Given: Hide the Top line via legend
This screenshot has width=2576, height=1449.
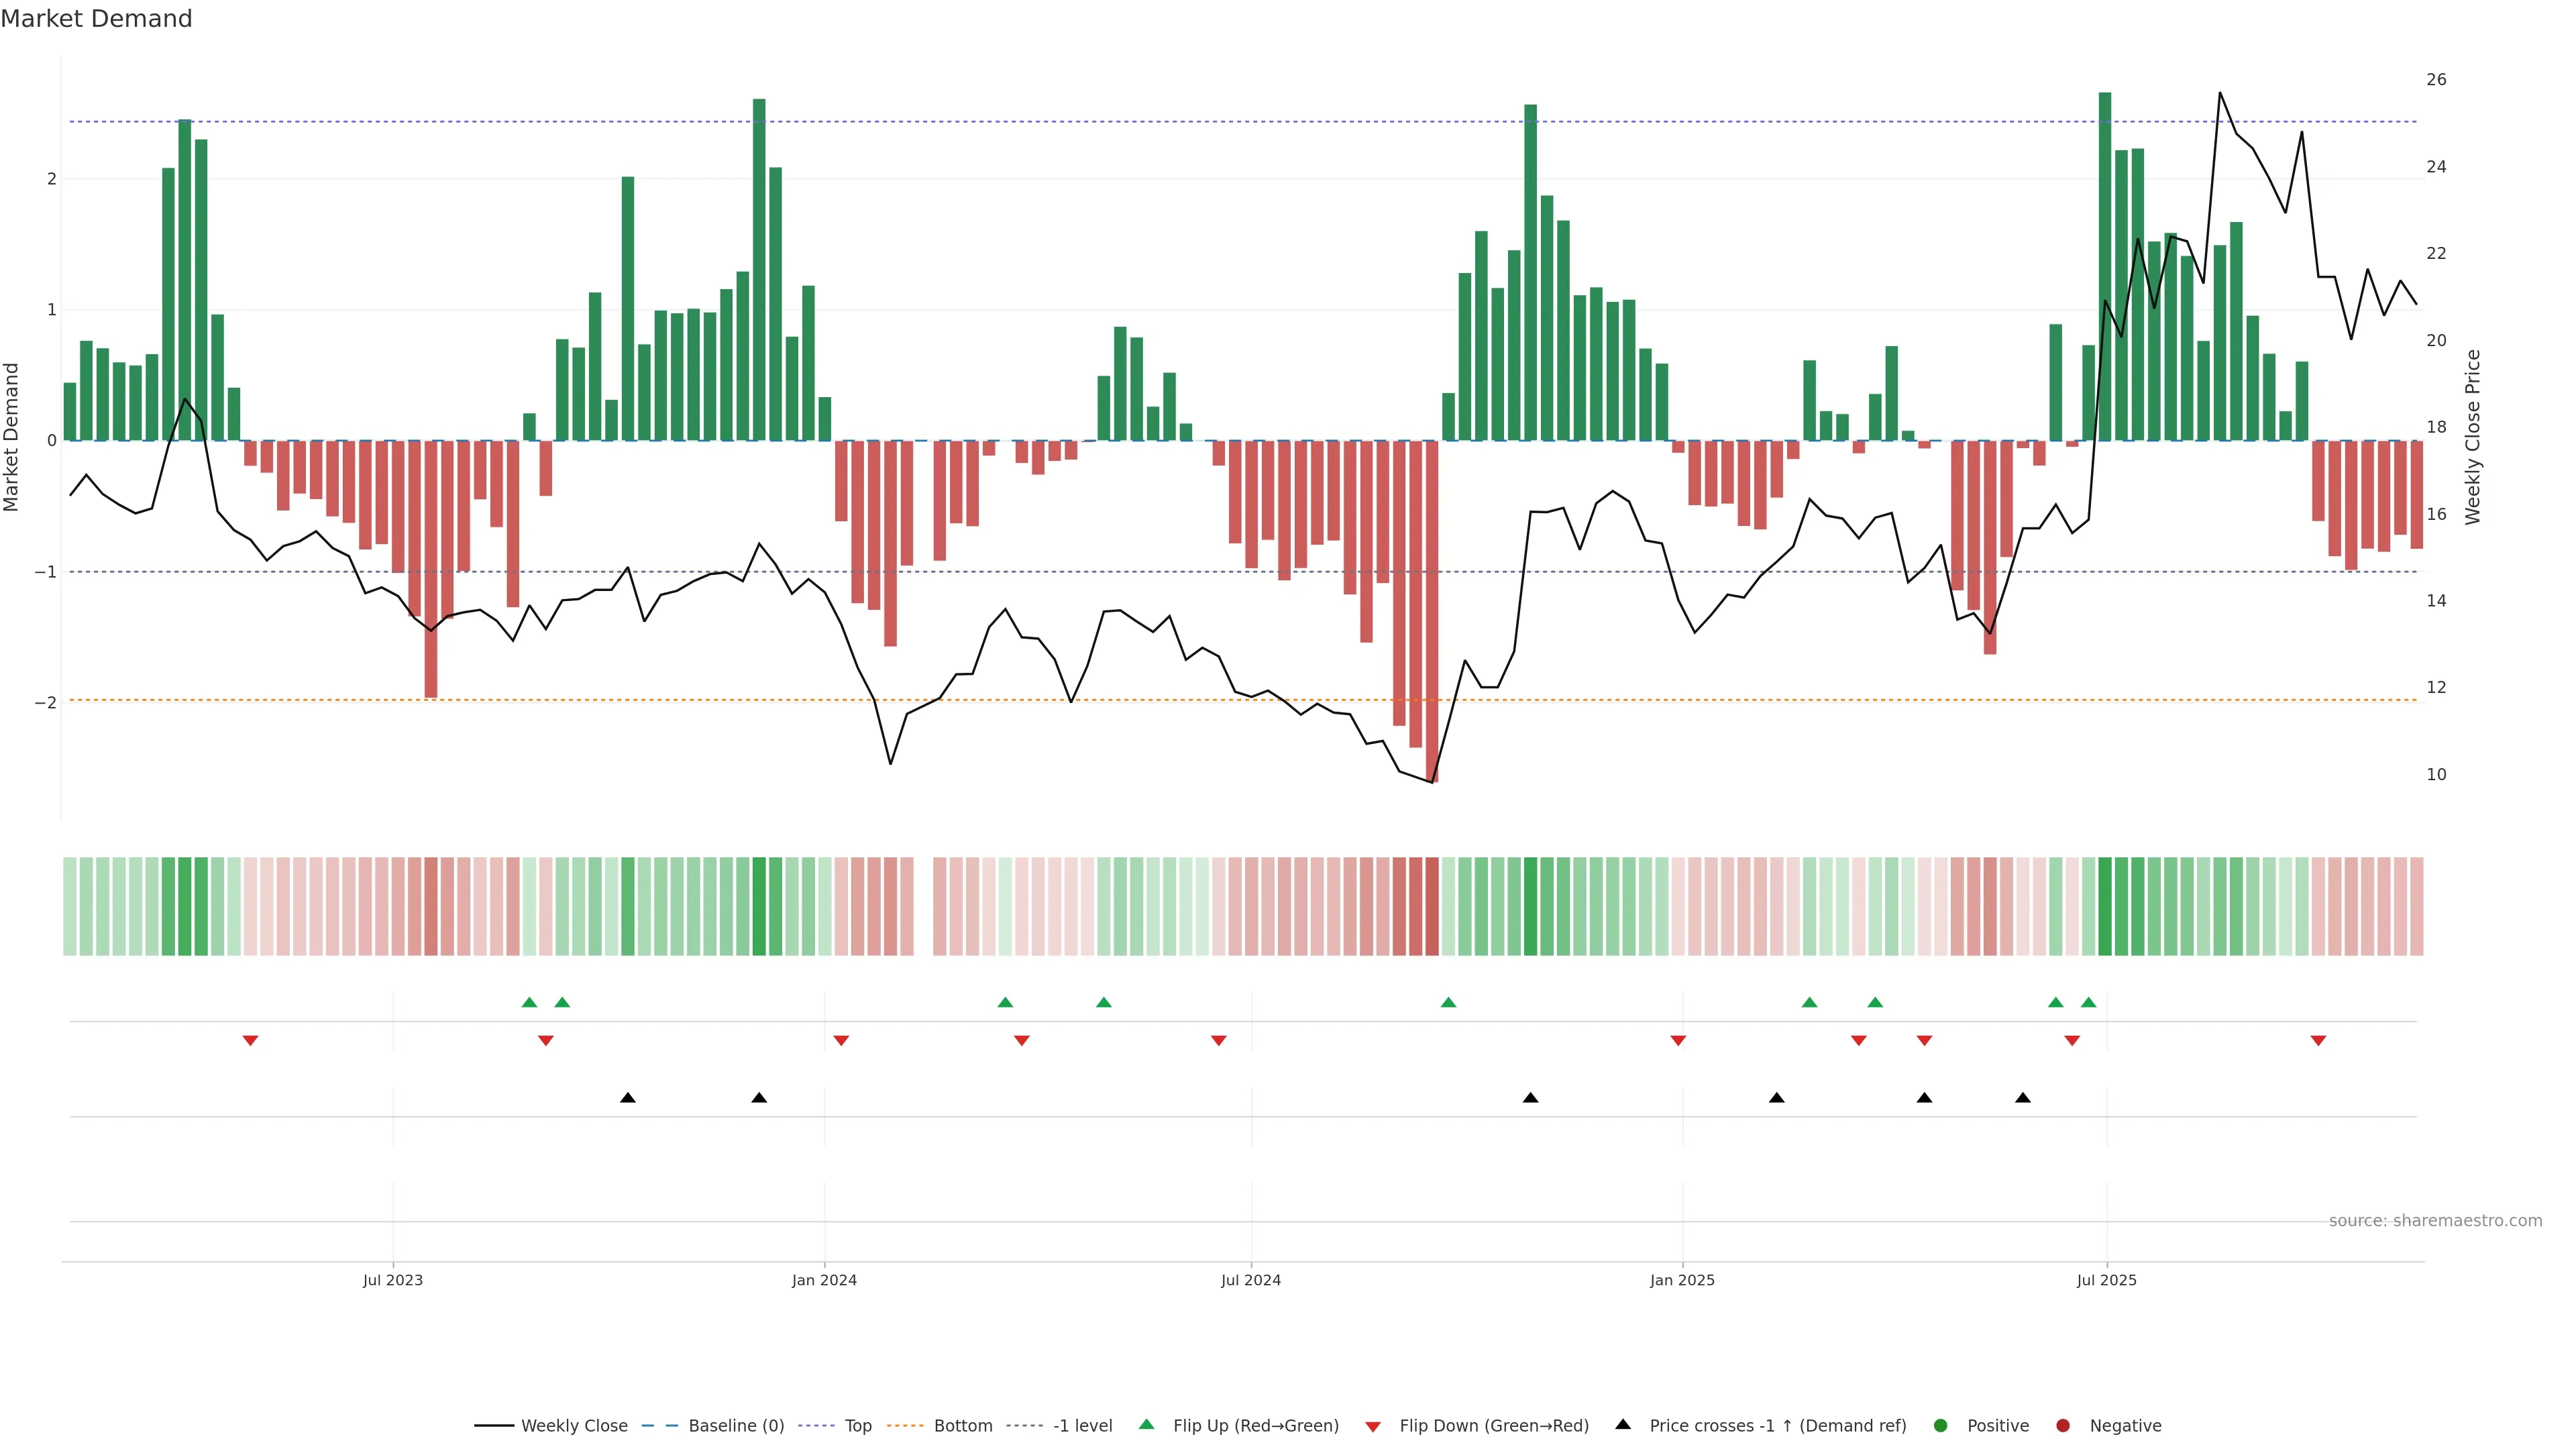Looking at the screenshot, I should click(x=857, y=1426).
